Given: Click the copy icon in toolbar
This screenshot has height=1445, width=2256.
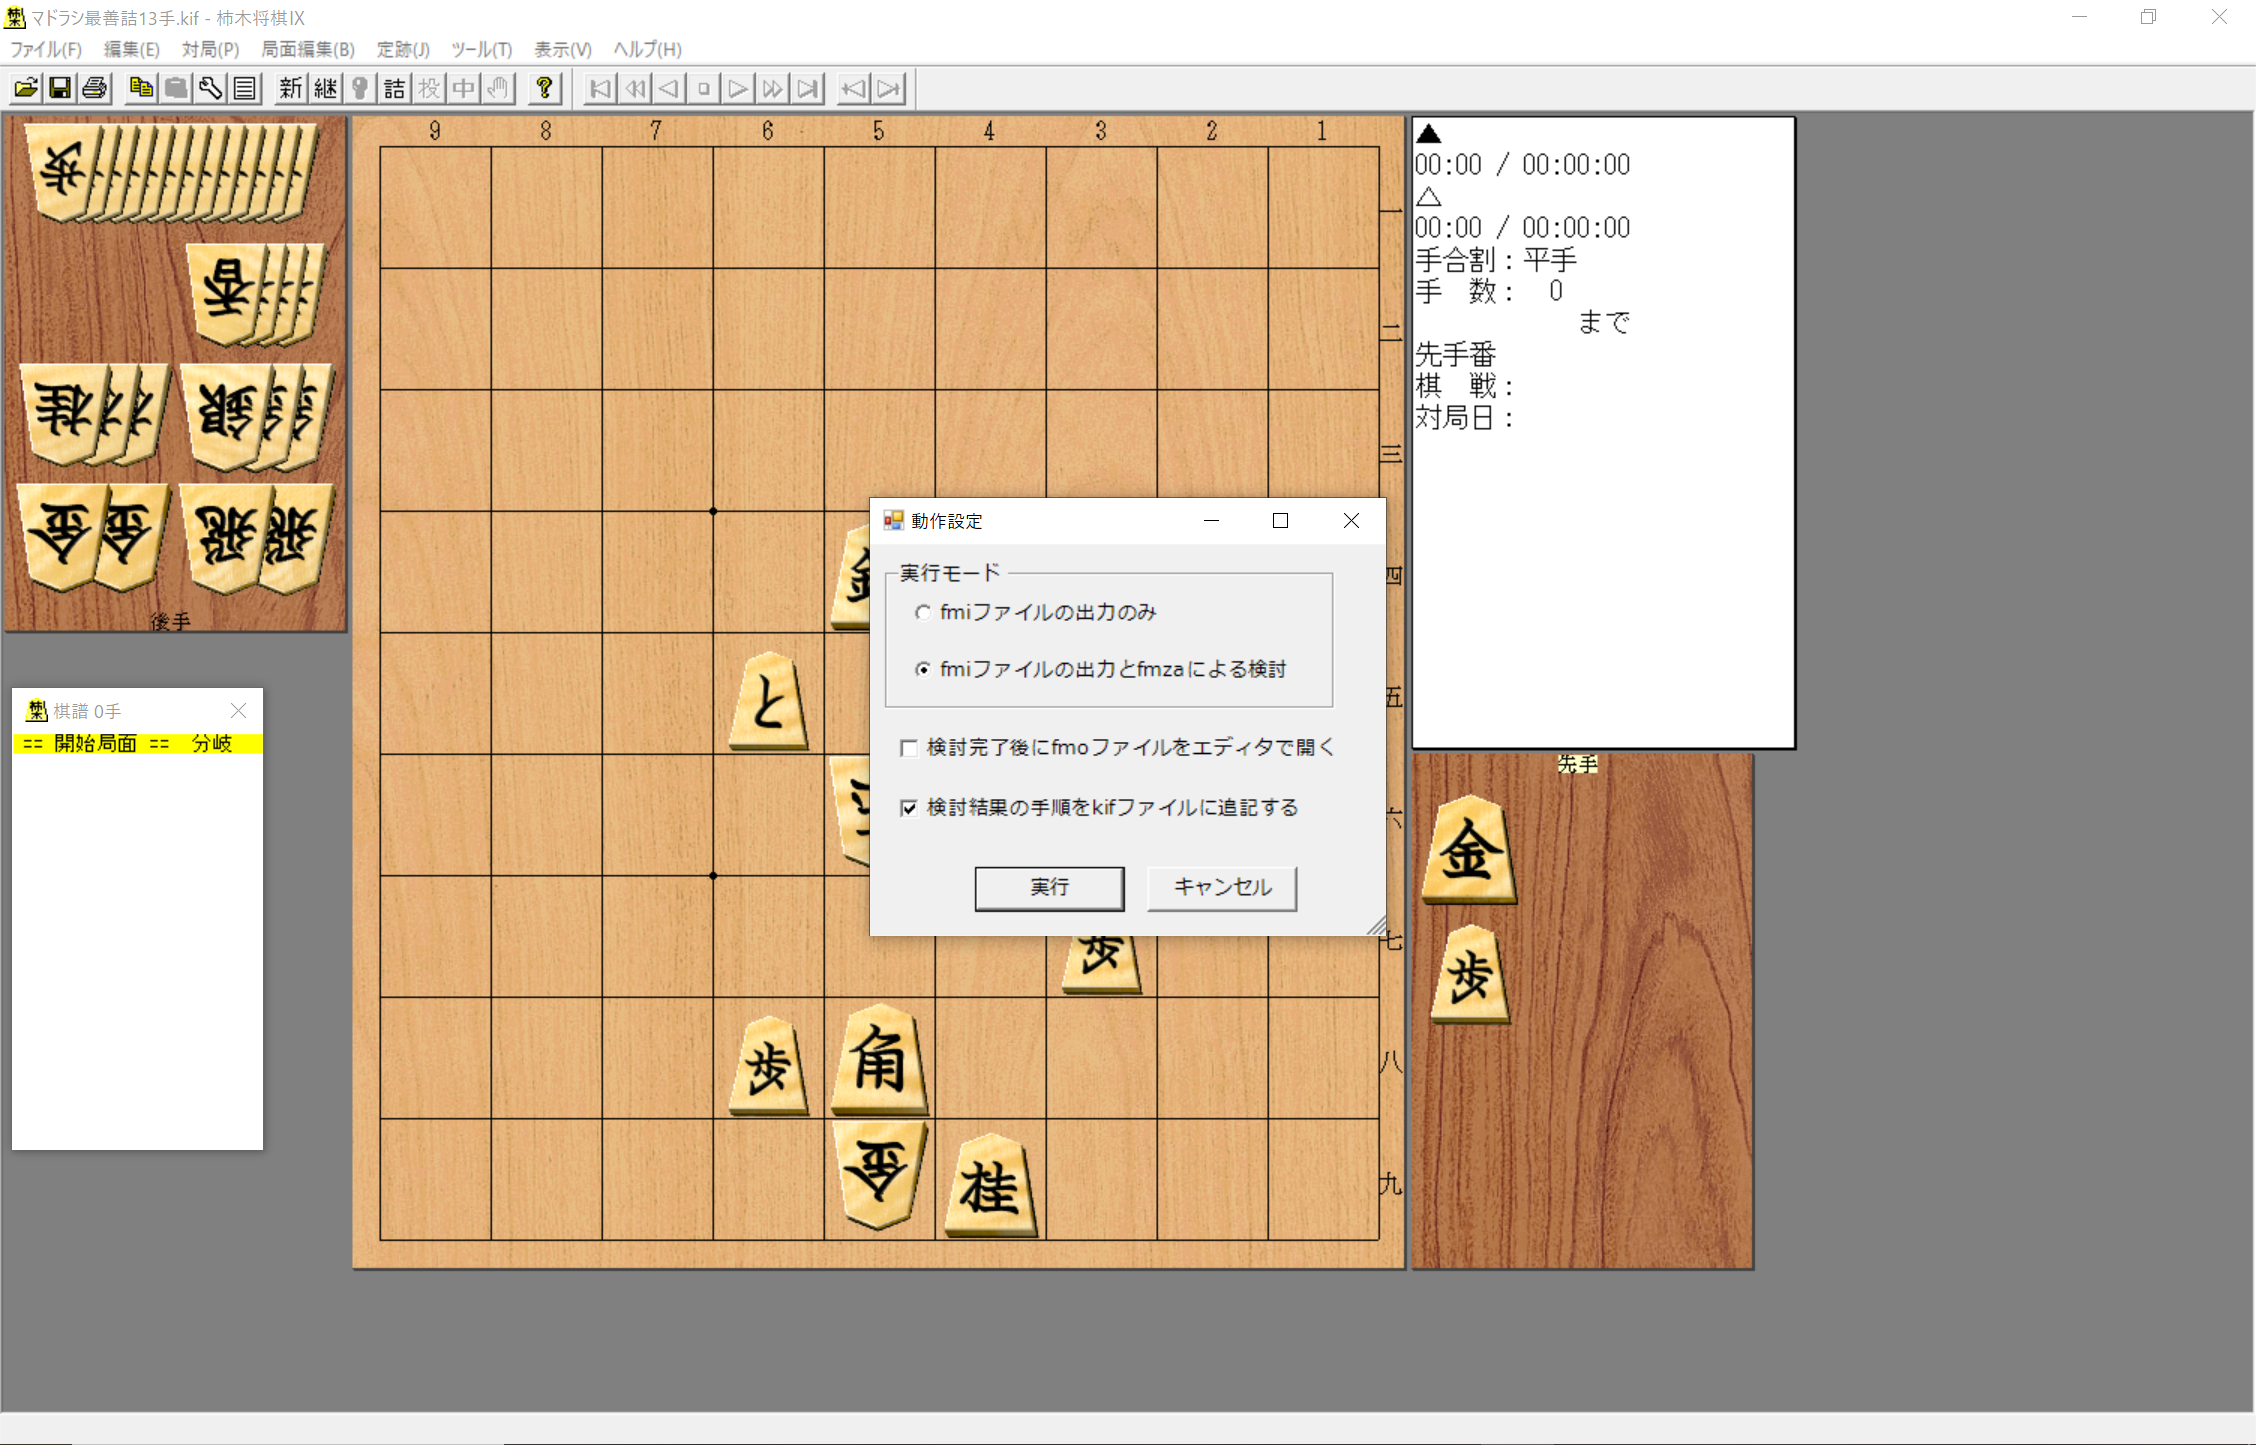Looking at the screenshot, I should click(x=141, y=89).
